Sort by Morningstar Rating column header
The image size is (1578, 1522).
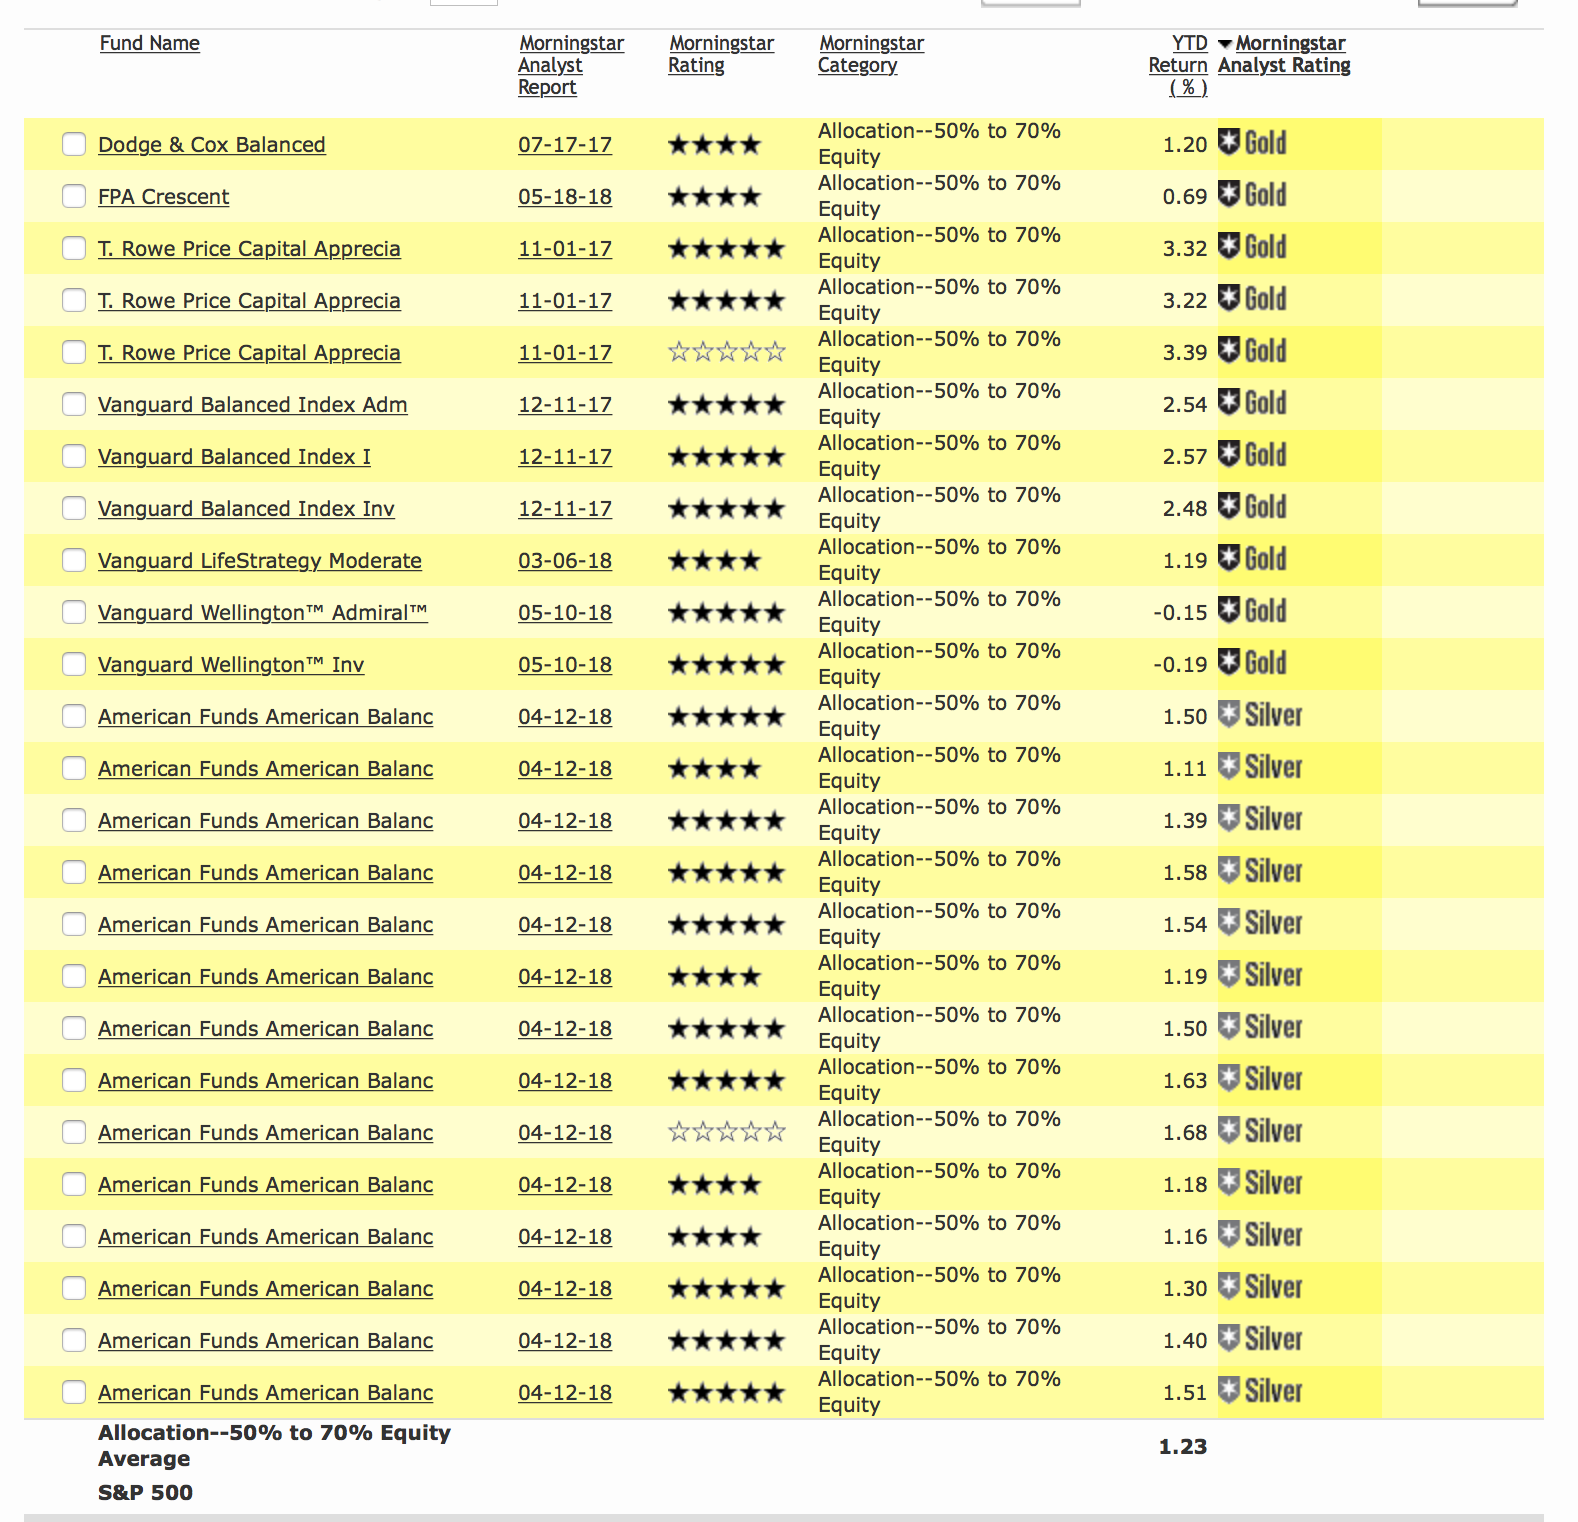coord(721,54)
